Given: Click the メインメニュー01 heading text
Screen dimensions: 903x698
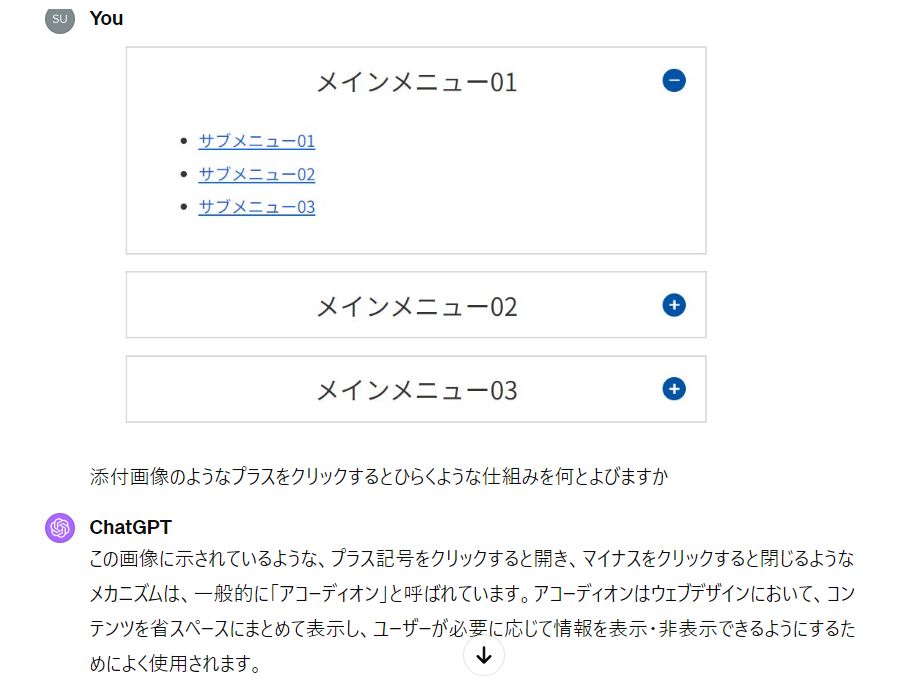Looking at the screenshot, I should tap(416, 82).
